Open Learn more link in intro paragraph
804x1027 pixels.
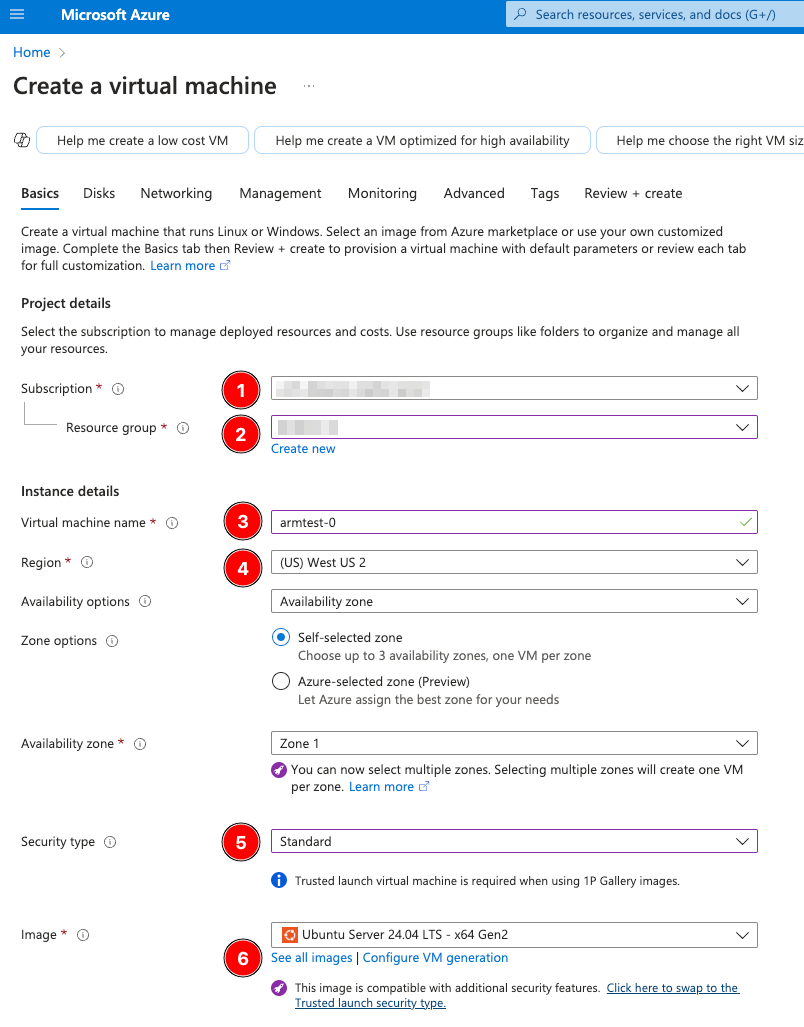(183, 265)
